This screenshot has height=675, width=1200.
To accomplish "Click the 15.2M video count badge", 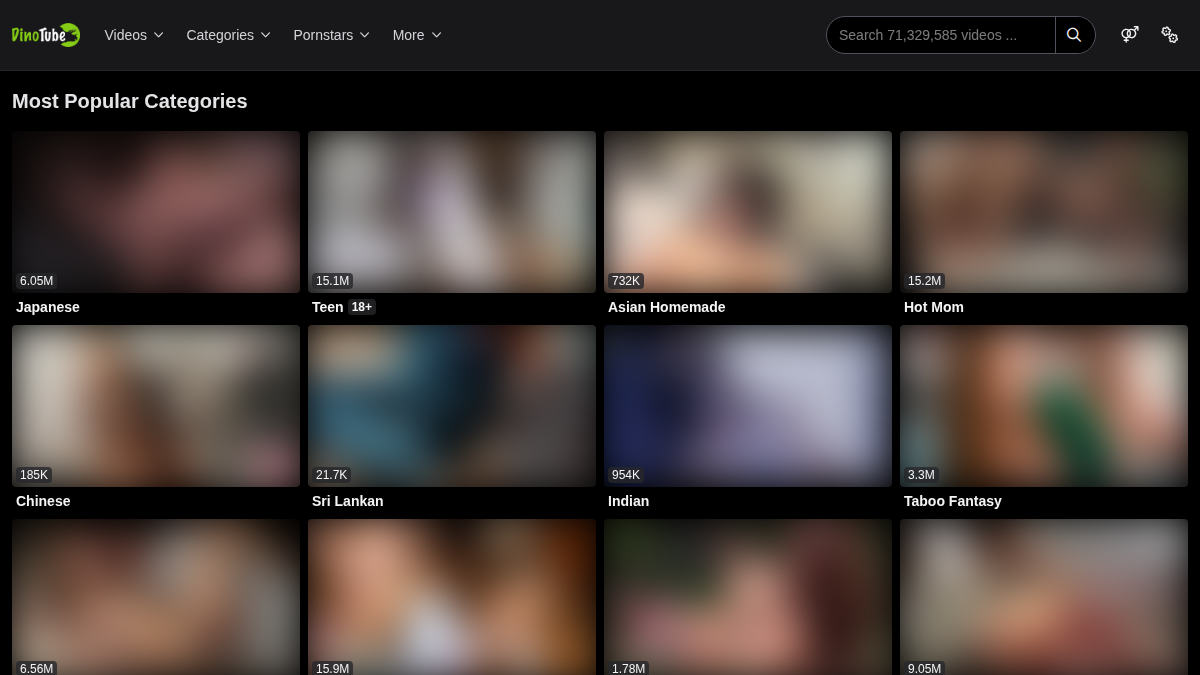I will coord(924,281).
